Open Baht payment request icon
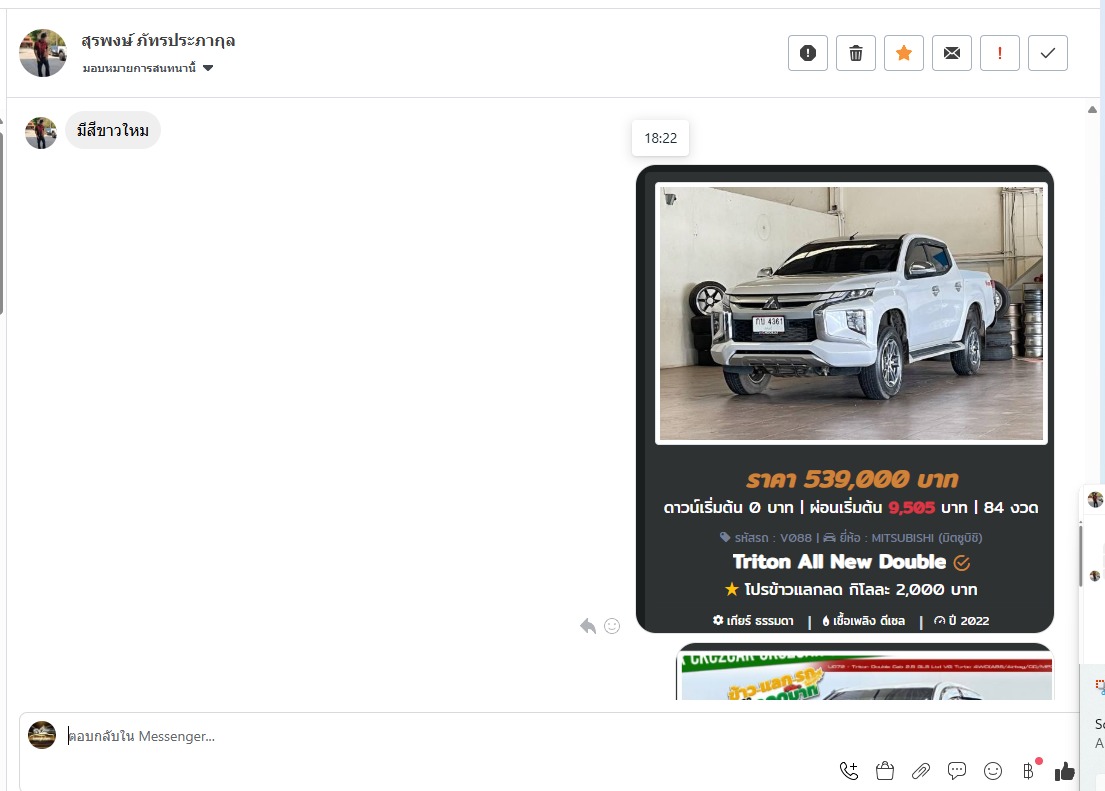 [1028, 771]
